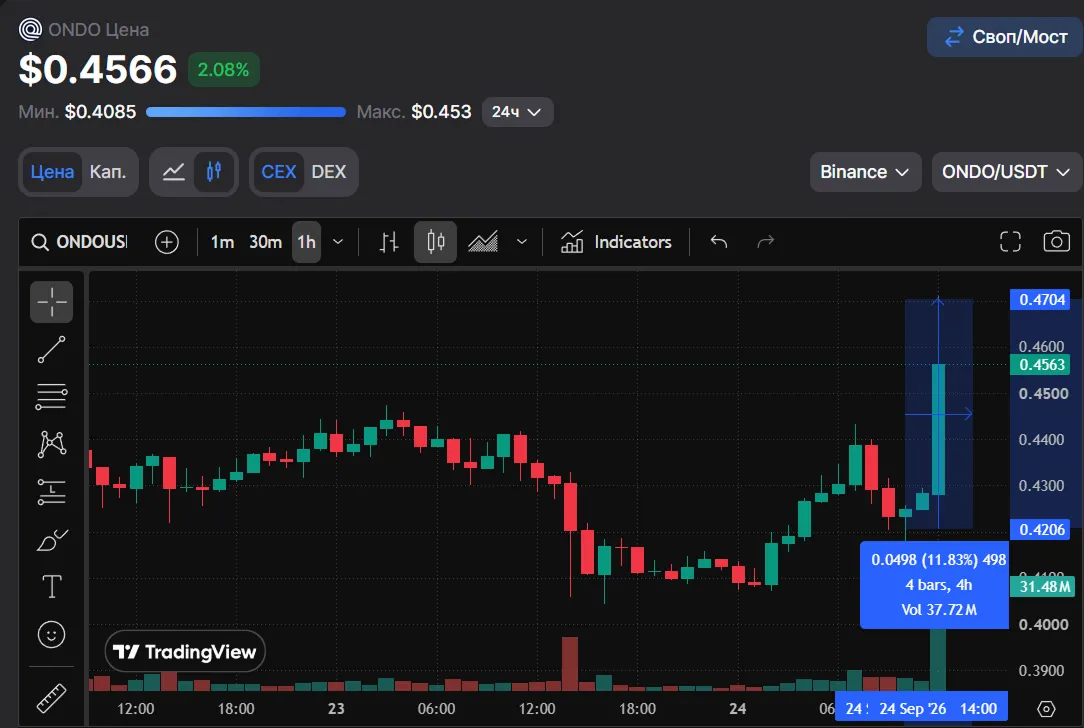Viewport: 1084px width, 728px height.
Task: Click the Своп/Мост button
Action: pos(1006,37)
